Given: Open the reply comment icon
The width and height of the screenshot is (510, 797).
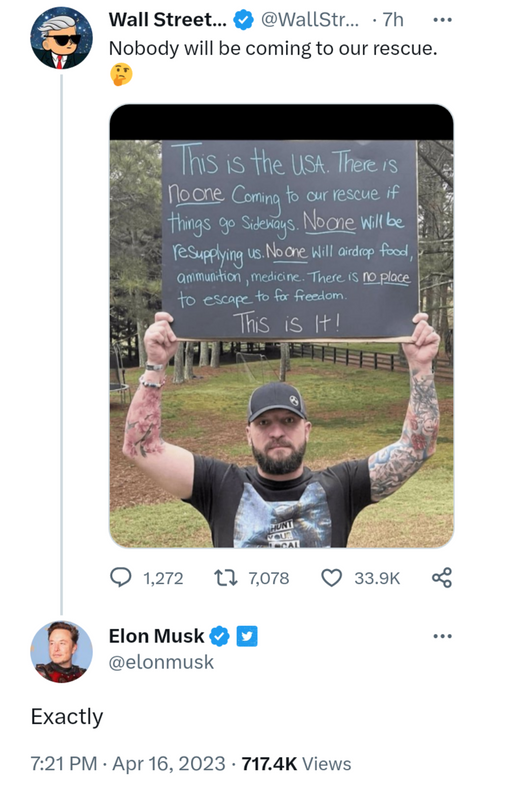Looking at the screenshot, I should pyautogui.click(x=121, y=578).
